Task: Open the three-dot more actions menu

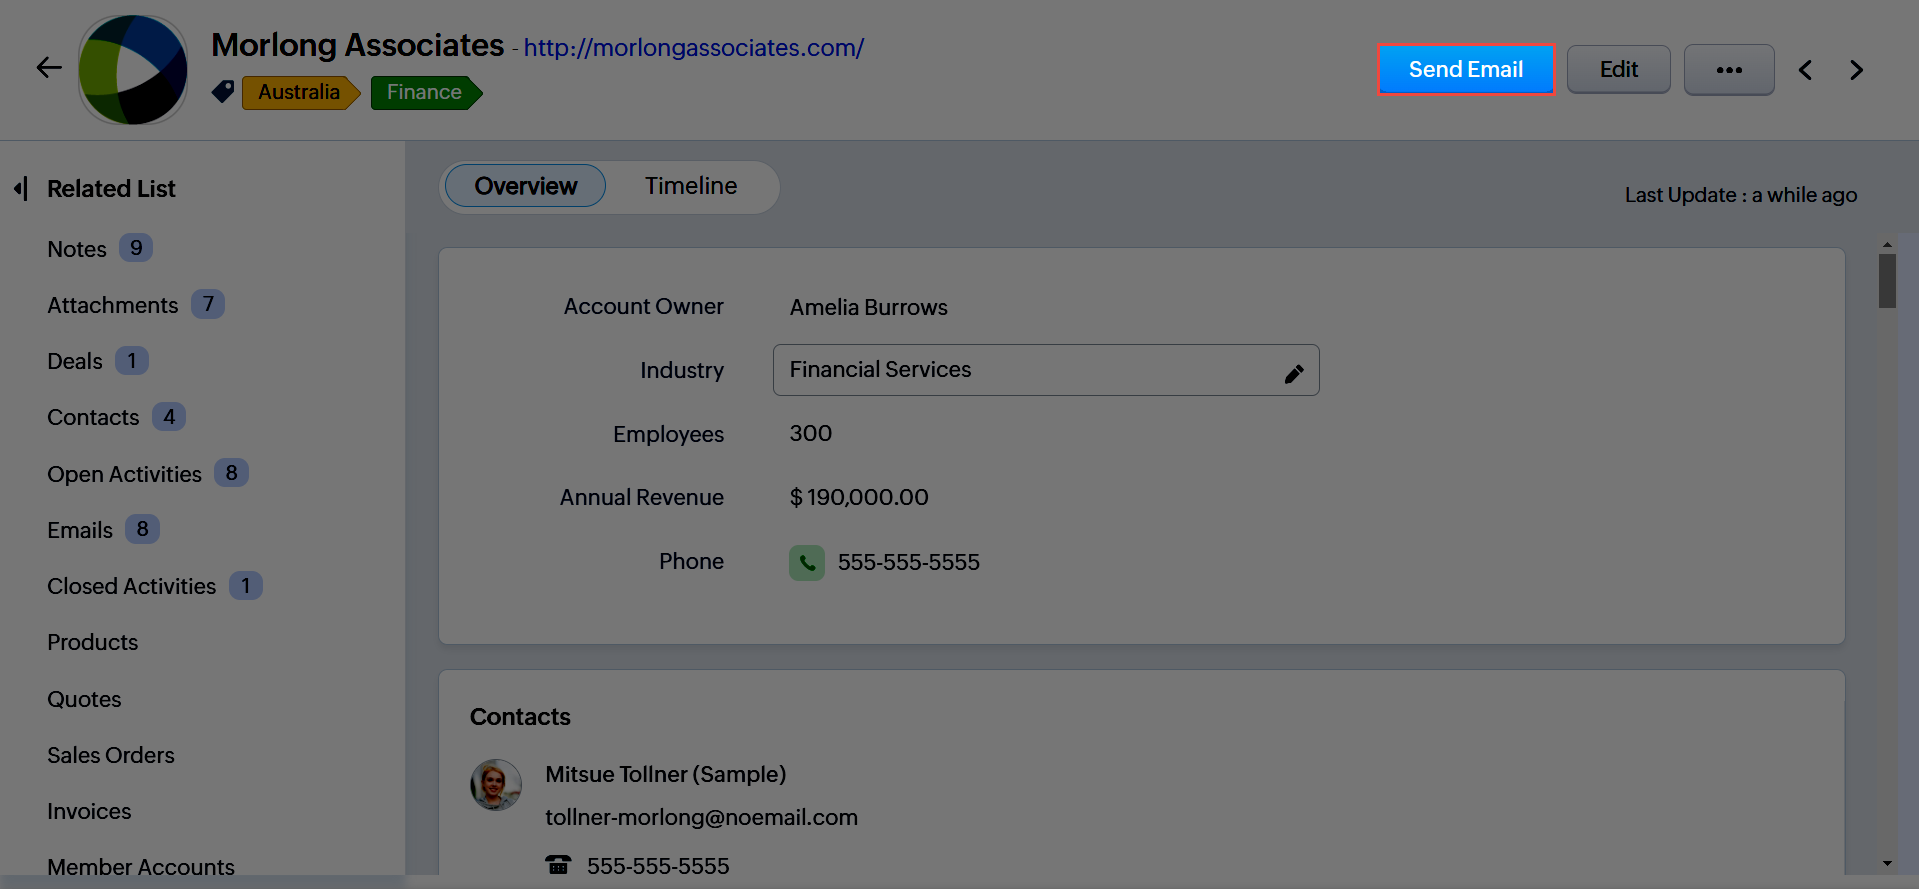Action: [1728, 70]
